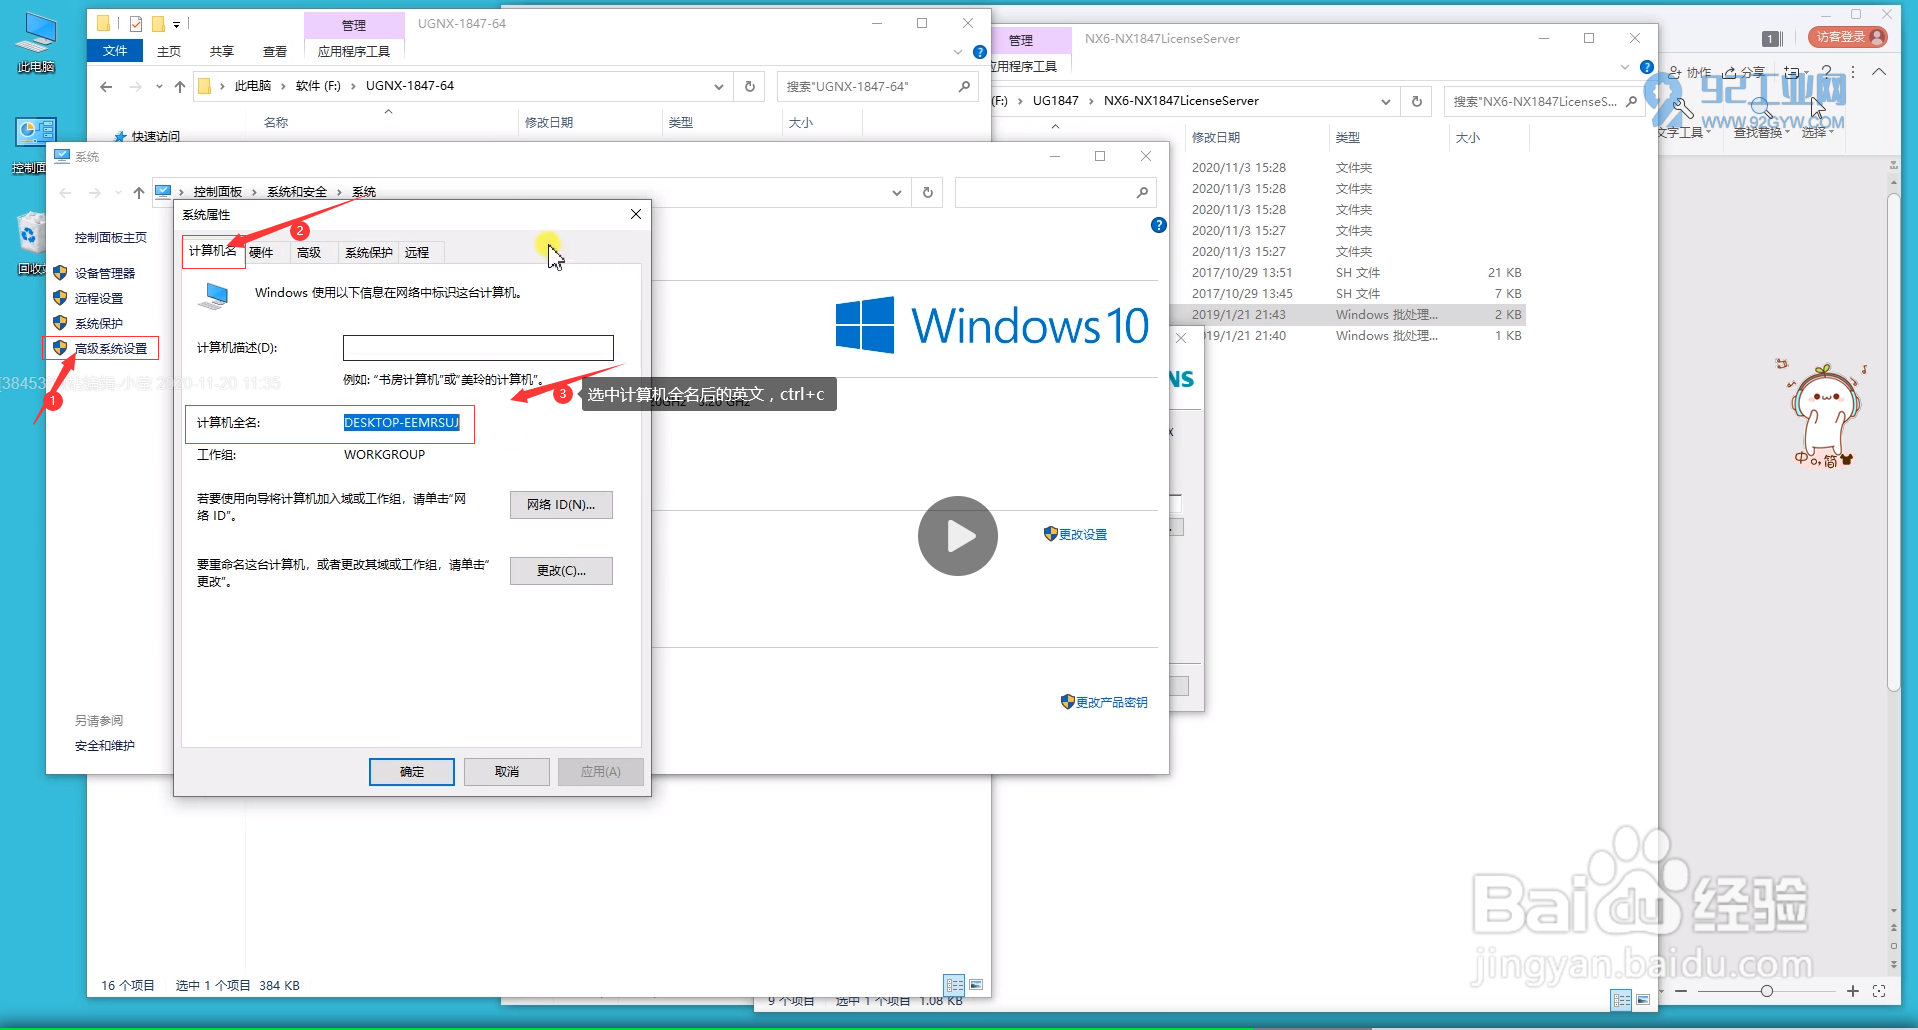
Task: Open 安全和维护 link
Action: point(105,745)
